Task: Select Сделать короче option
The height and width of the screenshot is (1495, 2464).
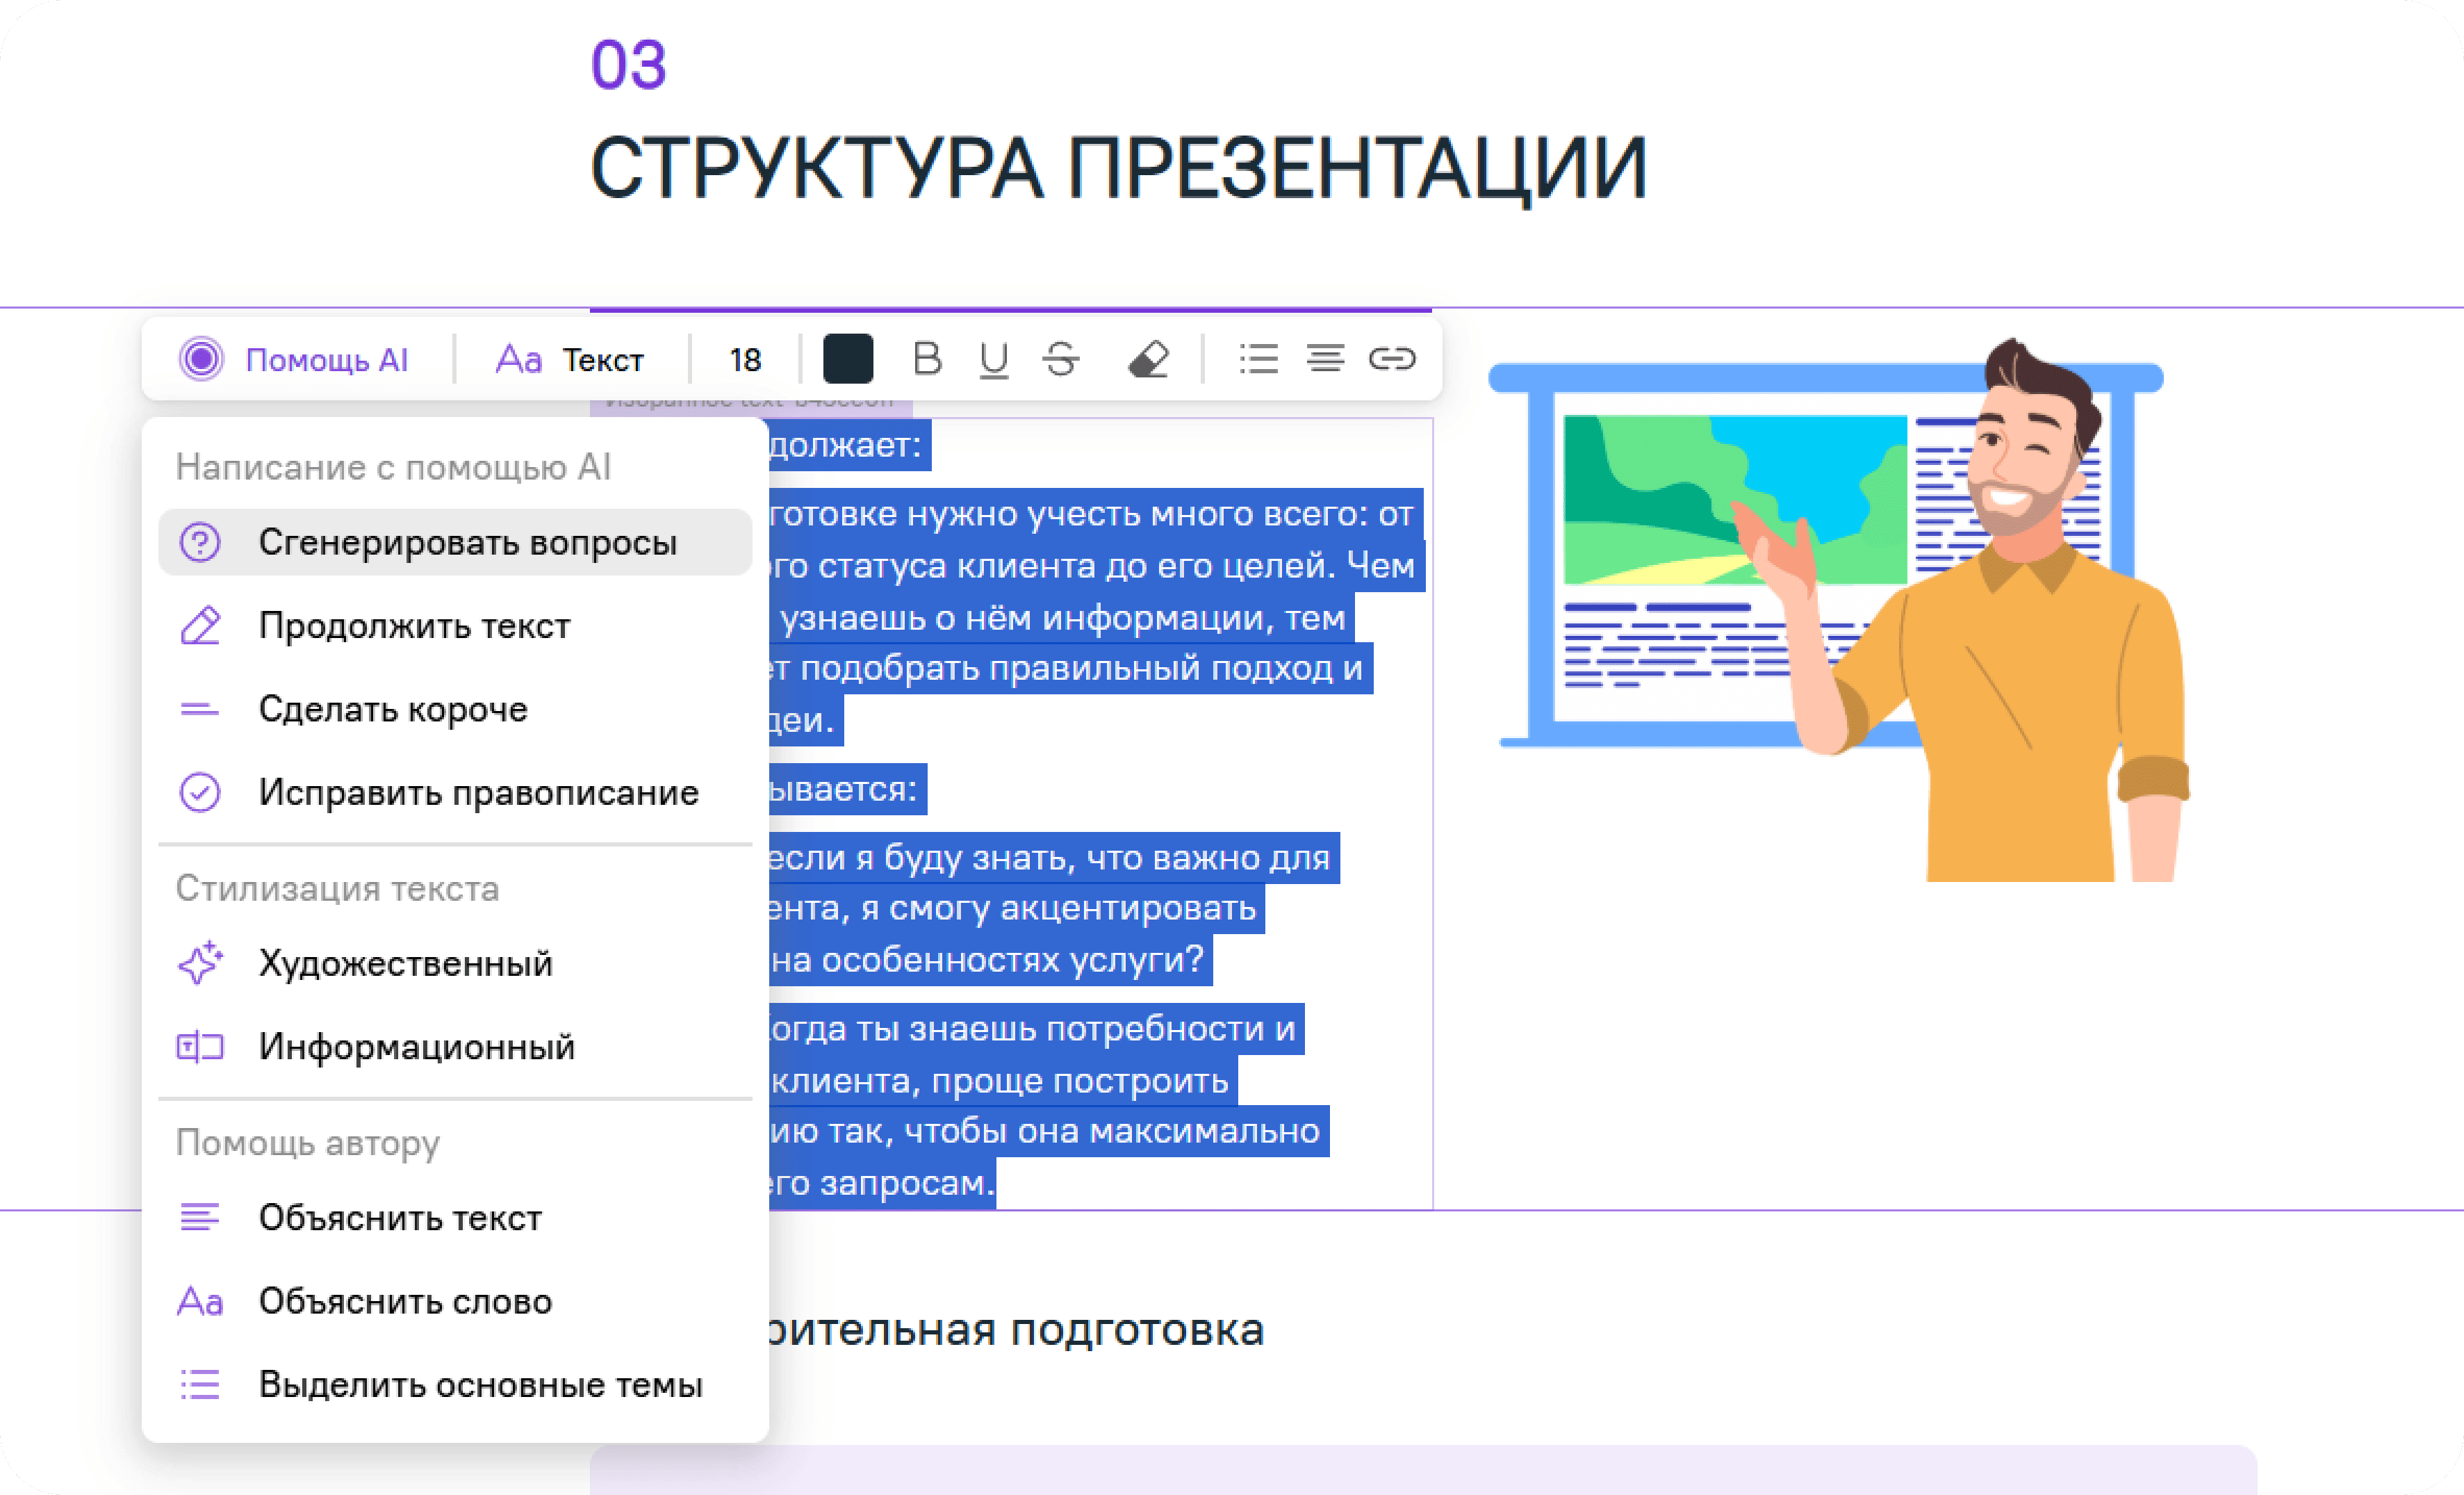Action: tap(392, 709)
